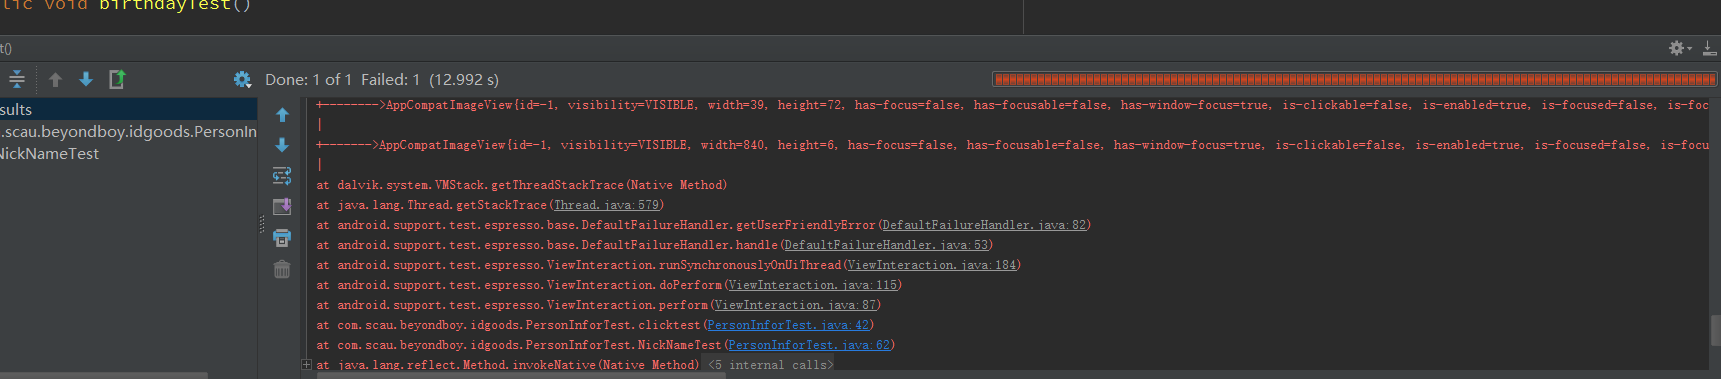The image size is (1721, 379).
Task: Click the invokeNative(Native Method) stack line
Action: click(x=508, y=365)
